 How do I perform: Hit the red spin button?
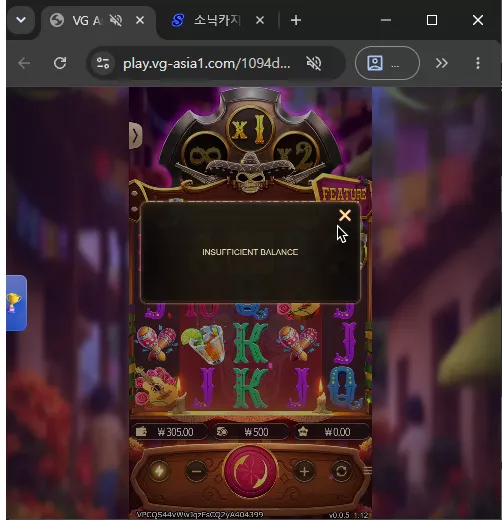(x=250, y=471)
